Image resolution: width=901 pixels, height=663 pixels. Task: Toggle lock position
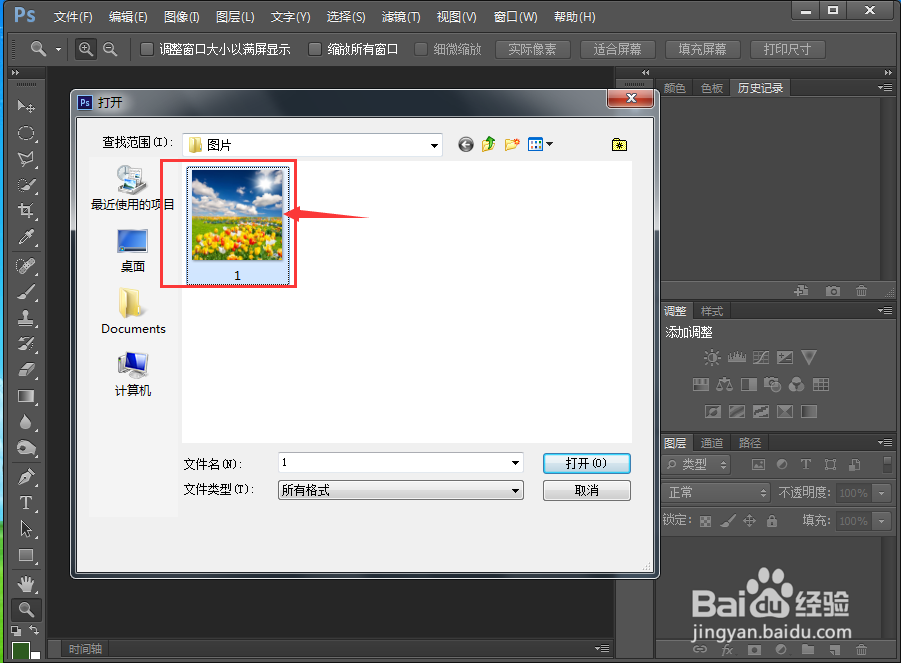point(749,521)
